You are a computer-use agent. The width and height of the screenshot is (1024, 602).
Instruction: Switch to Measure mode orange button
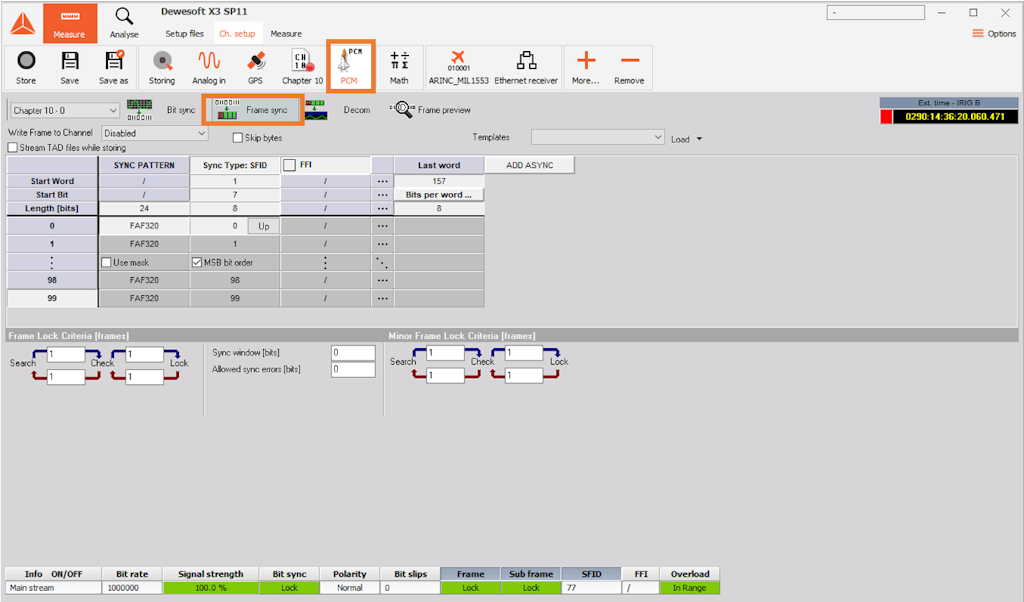click(70, 24)
